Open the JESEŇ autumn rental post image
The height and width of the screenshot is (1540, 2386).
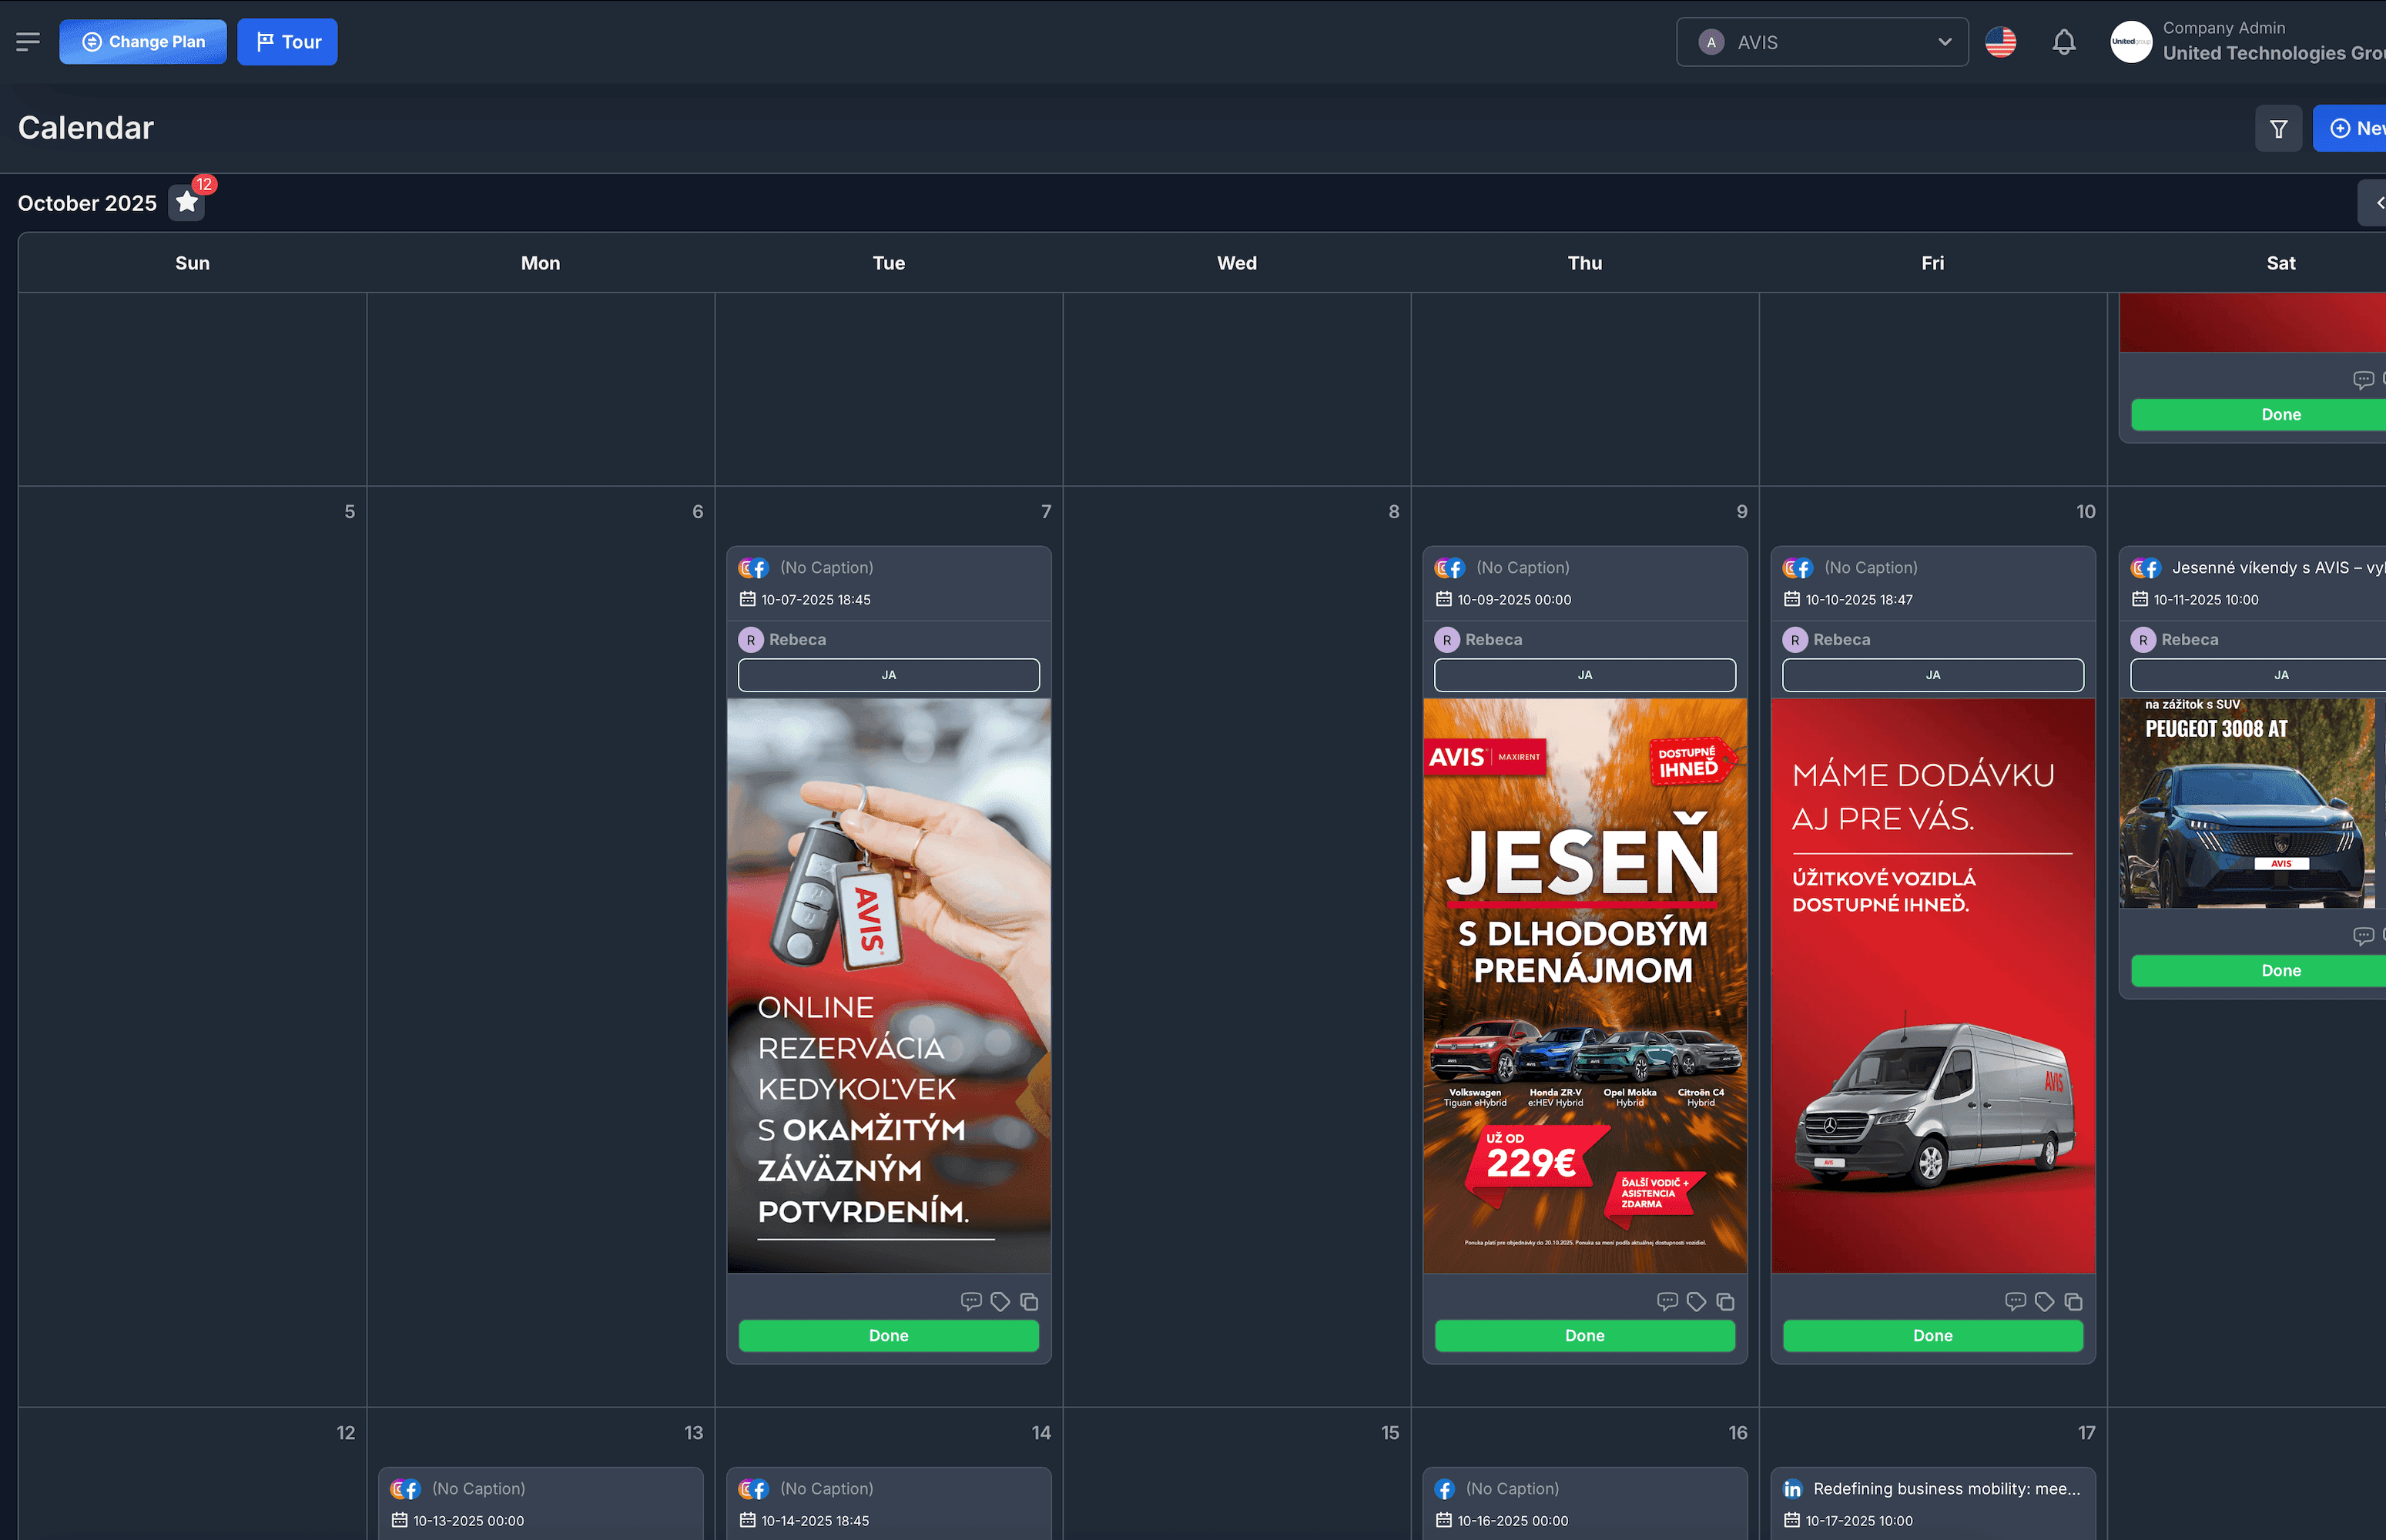[x=1584, y=985]
